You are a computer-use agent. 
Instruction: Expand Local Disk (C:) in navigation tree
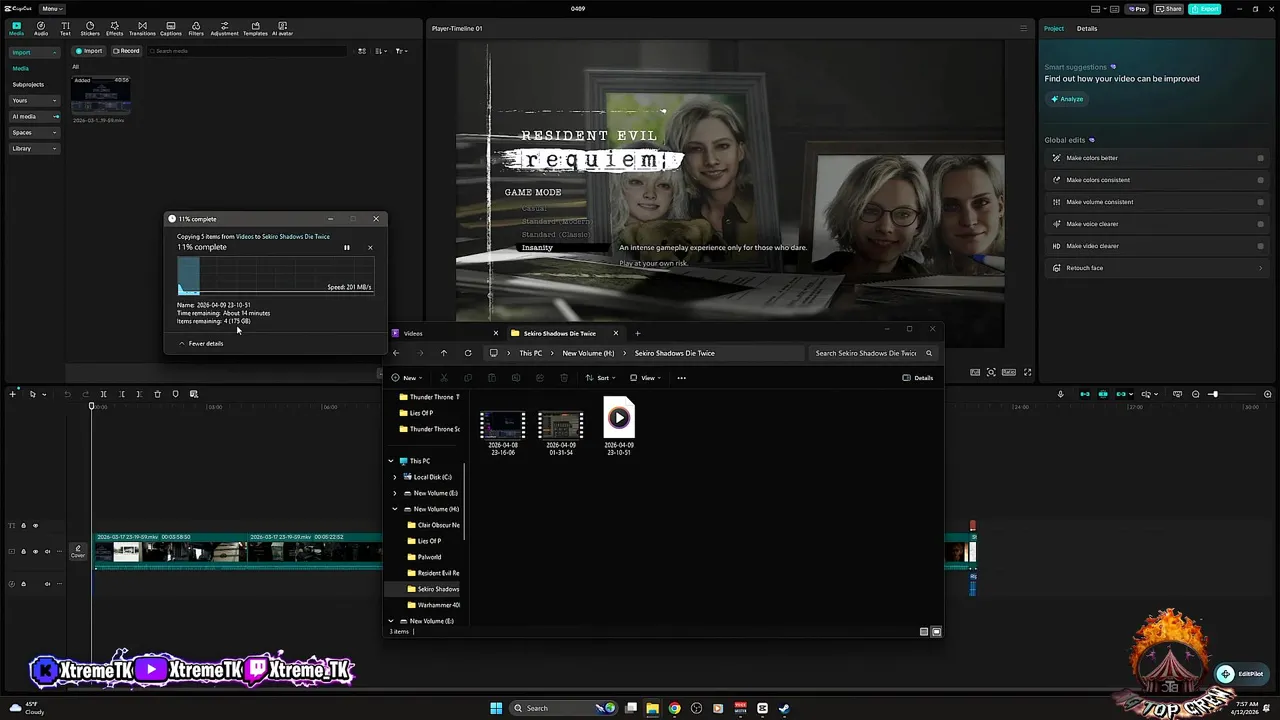coord(394,477)
